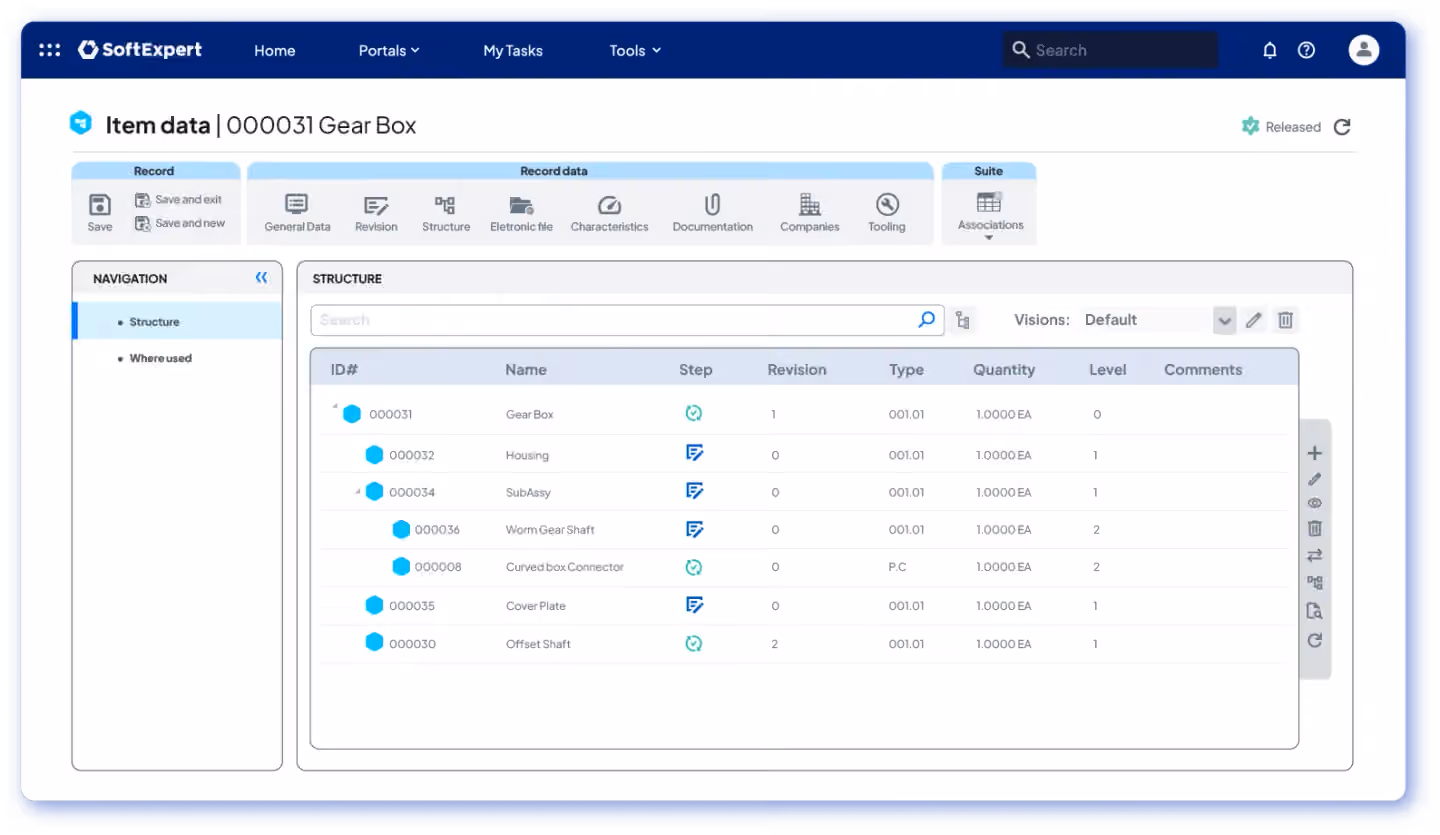Image resolution: width=1440 pixels, height=835 pixels.
Task: Open the Portals menu
Action: 389,50
